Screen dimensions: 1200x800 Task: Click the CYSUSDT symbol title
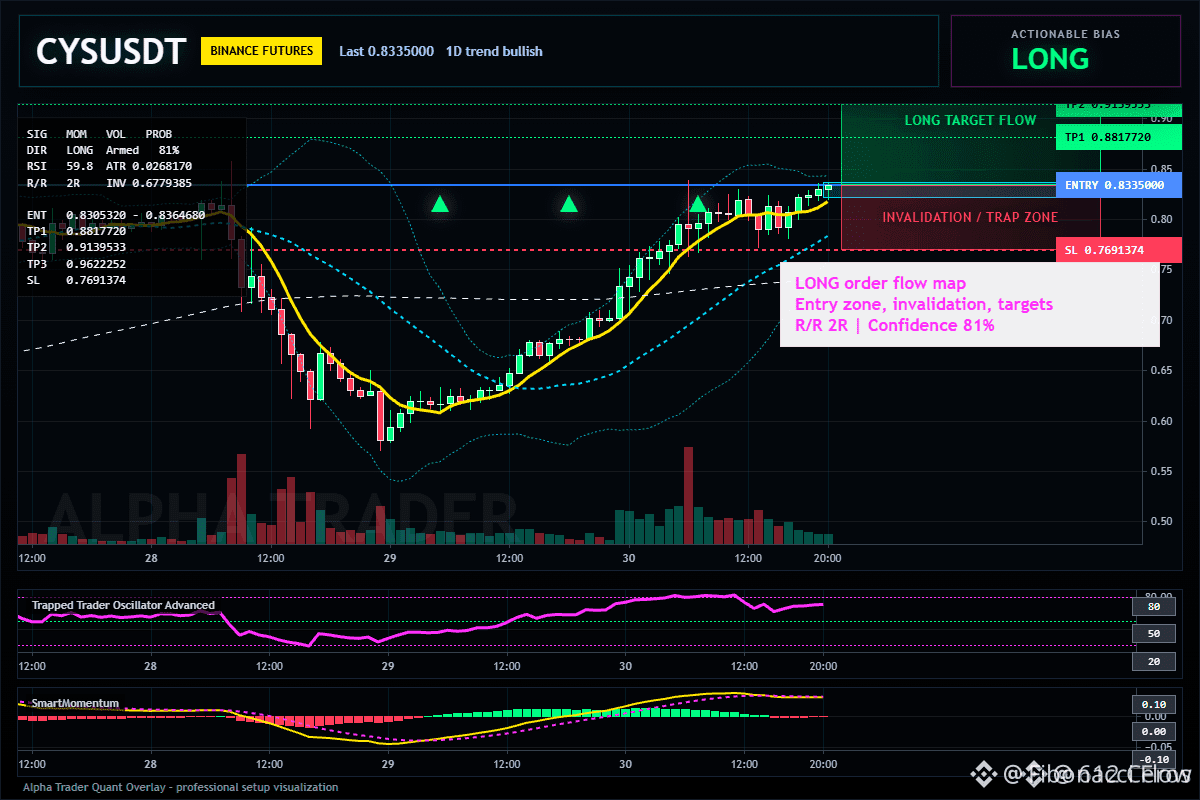110,51
